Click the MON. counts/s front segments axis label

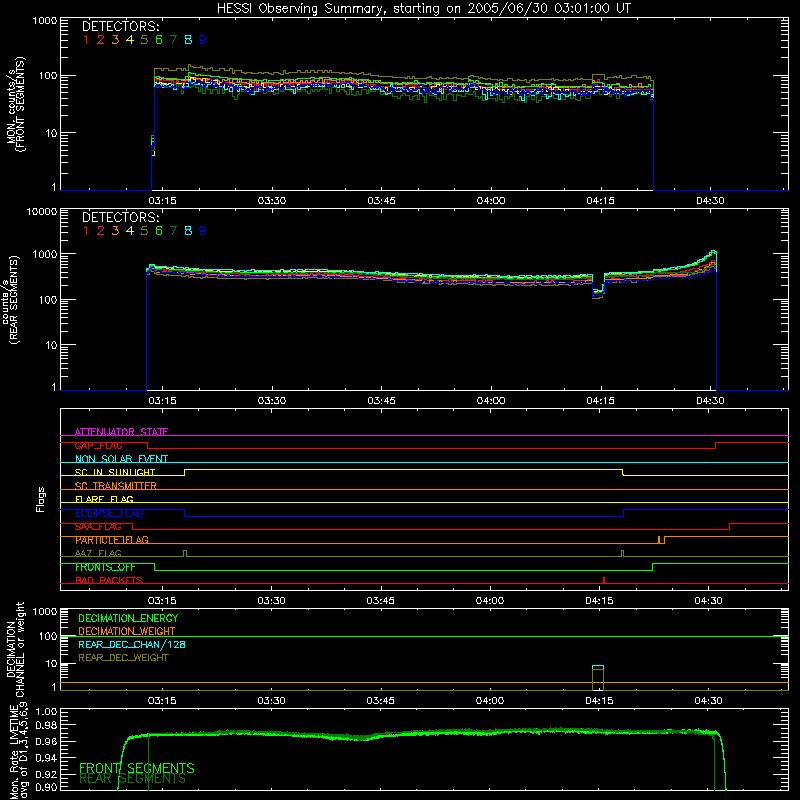tap(15, 104)
